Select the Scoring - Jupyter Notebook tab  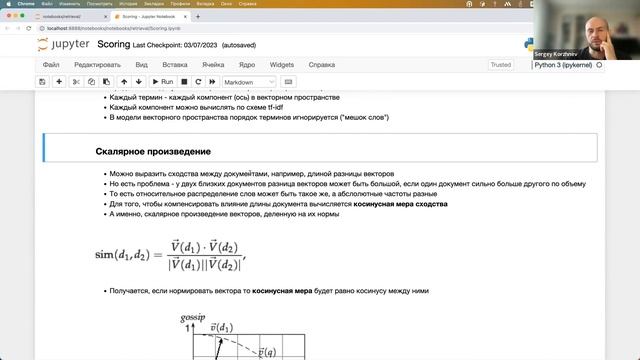tap(149, 17)
